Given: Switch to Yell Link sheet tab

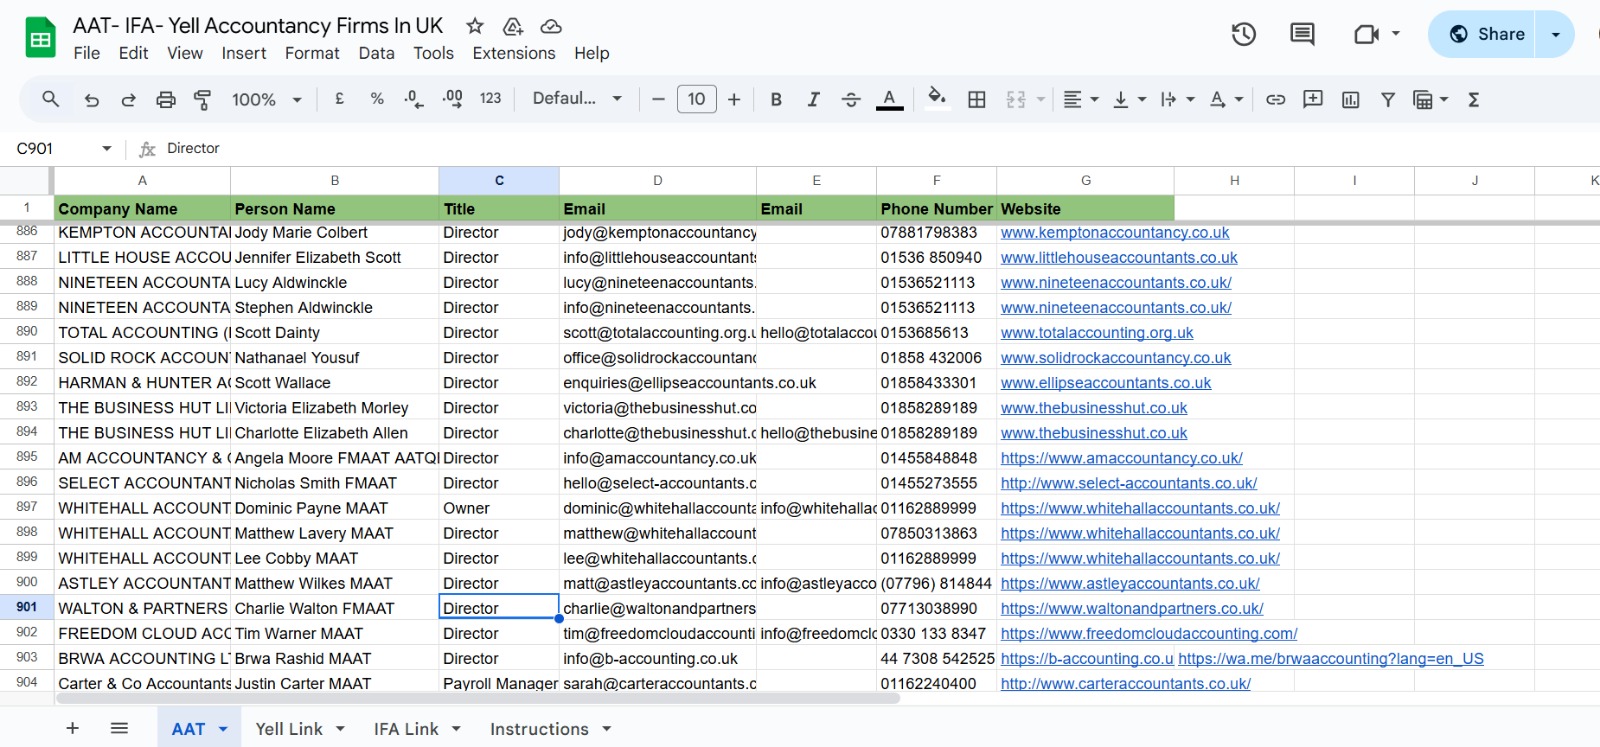Looking at the screenshot, I should [300, 729].
